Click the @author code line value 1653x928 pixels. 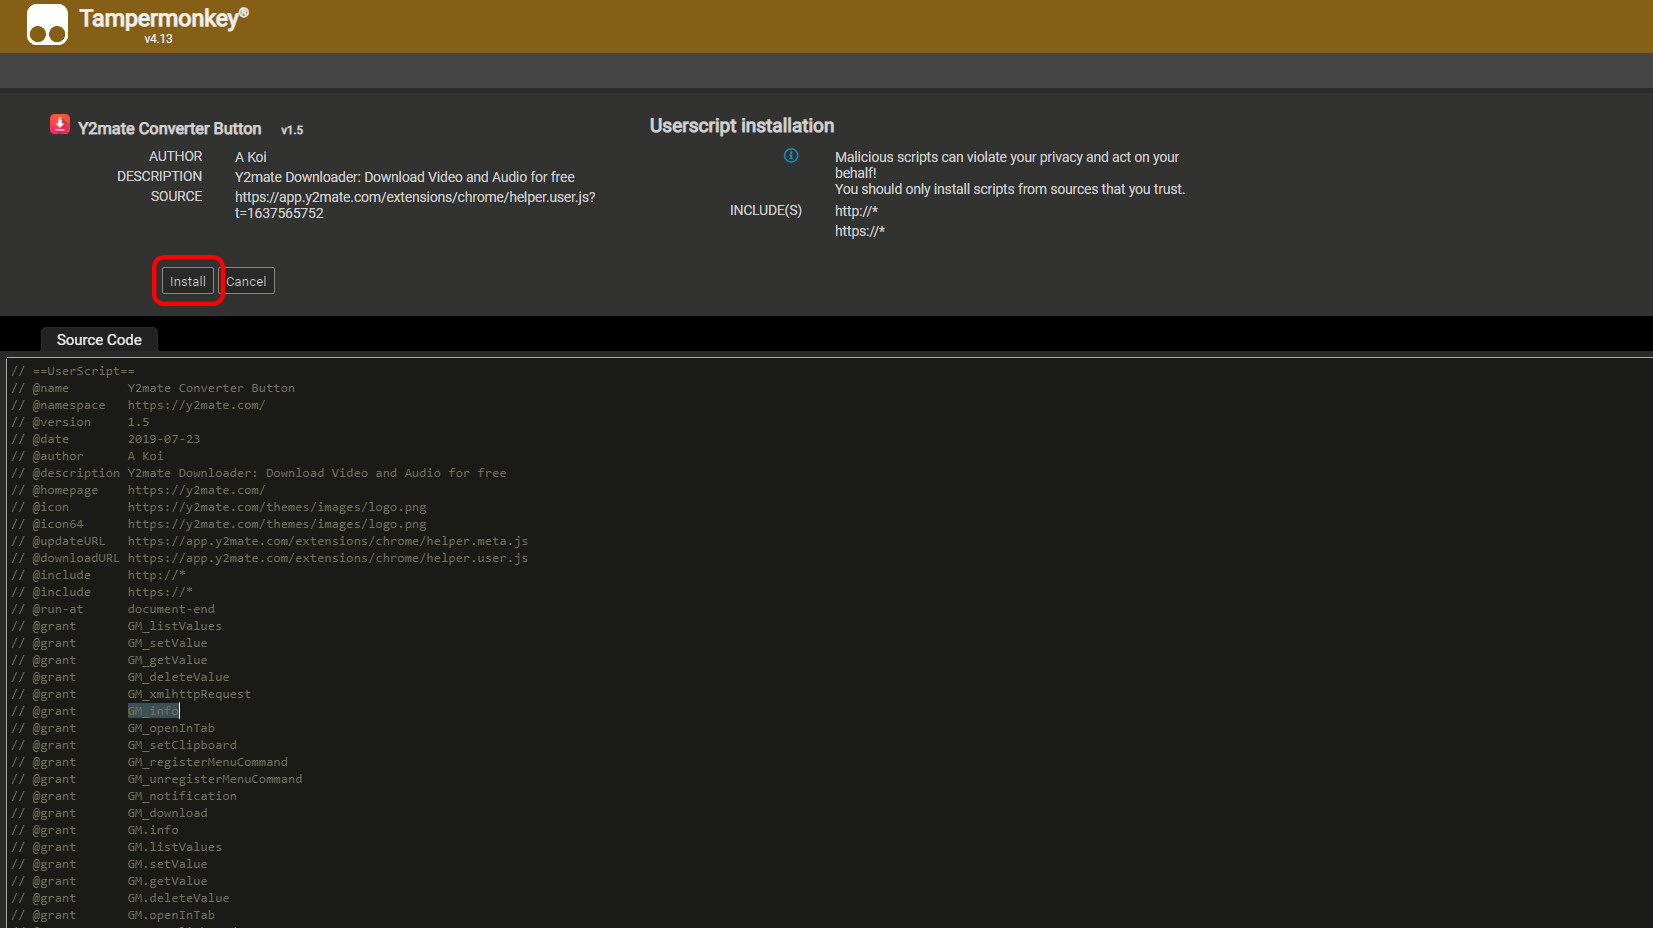point(145,456)
